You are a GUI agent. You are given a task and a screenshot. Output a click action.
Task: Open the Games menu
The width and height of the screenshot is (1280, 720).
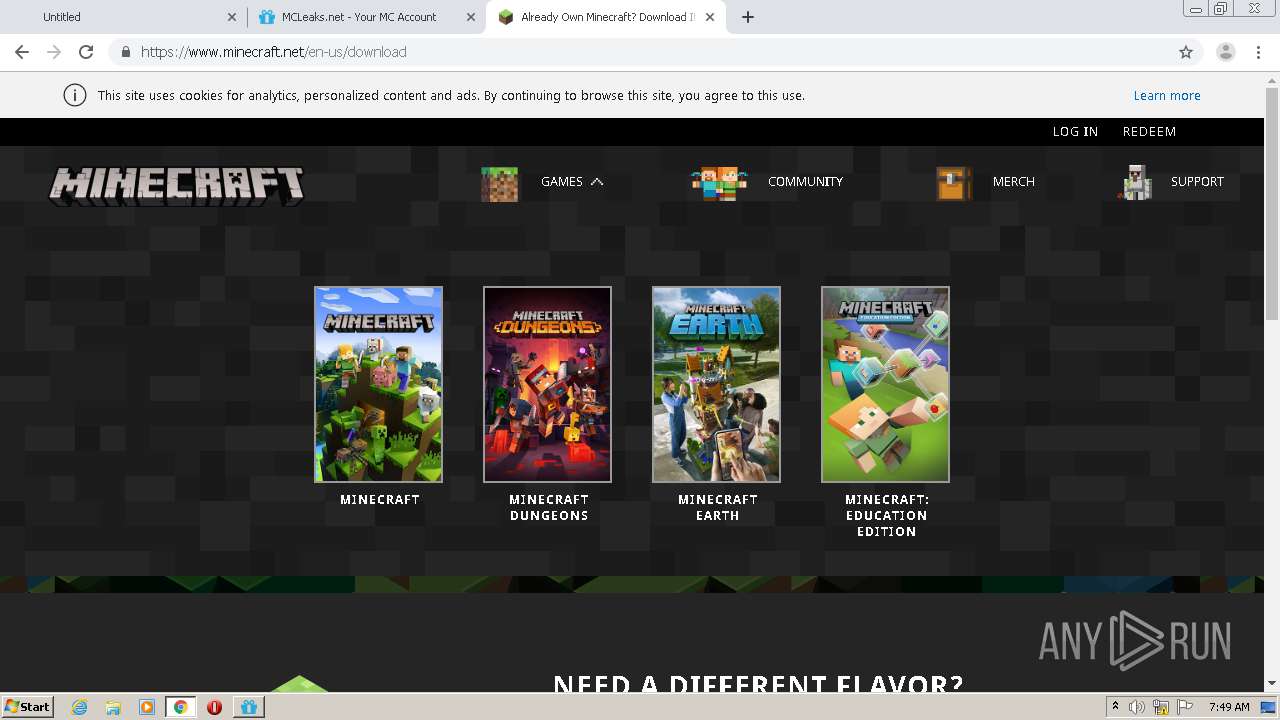tap(562, 182)
